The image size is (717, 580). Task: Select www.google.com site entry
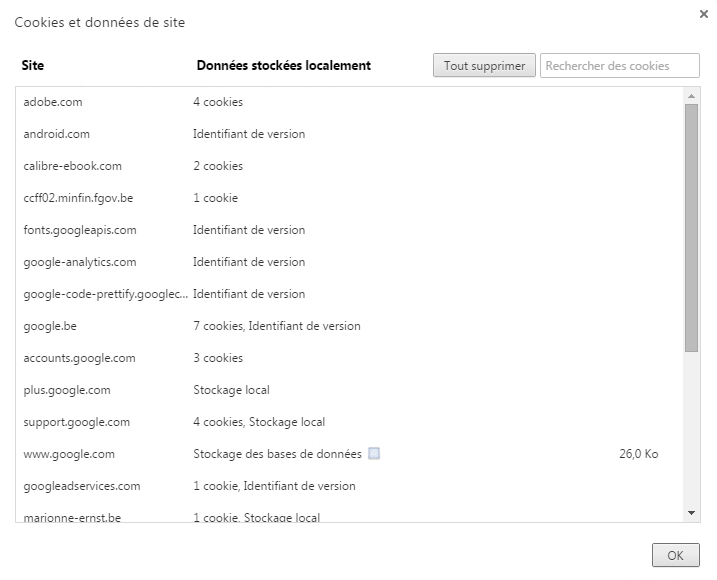pyautogui.click(x=350, y=454)
